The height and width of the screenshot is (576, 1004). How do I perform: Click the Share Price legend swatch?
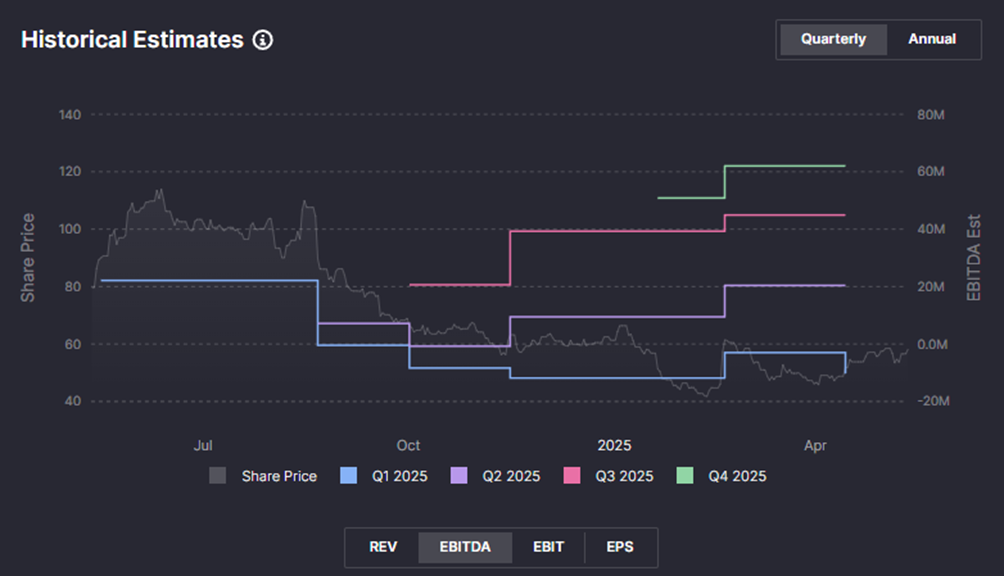point(218,476)
